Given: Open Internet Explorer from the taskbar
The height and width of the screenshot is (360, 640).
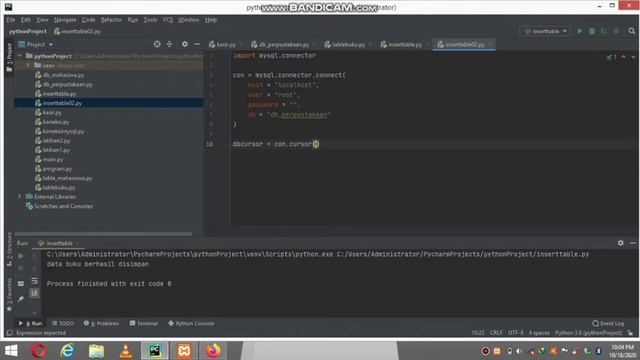Looking at the screenshot, I should pyautogui.click(x=68, y=351).
